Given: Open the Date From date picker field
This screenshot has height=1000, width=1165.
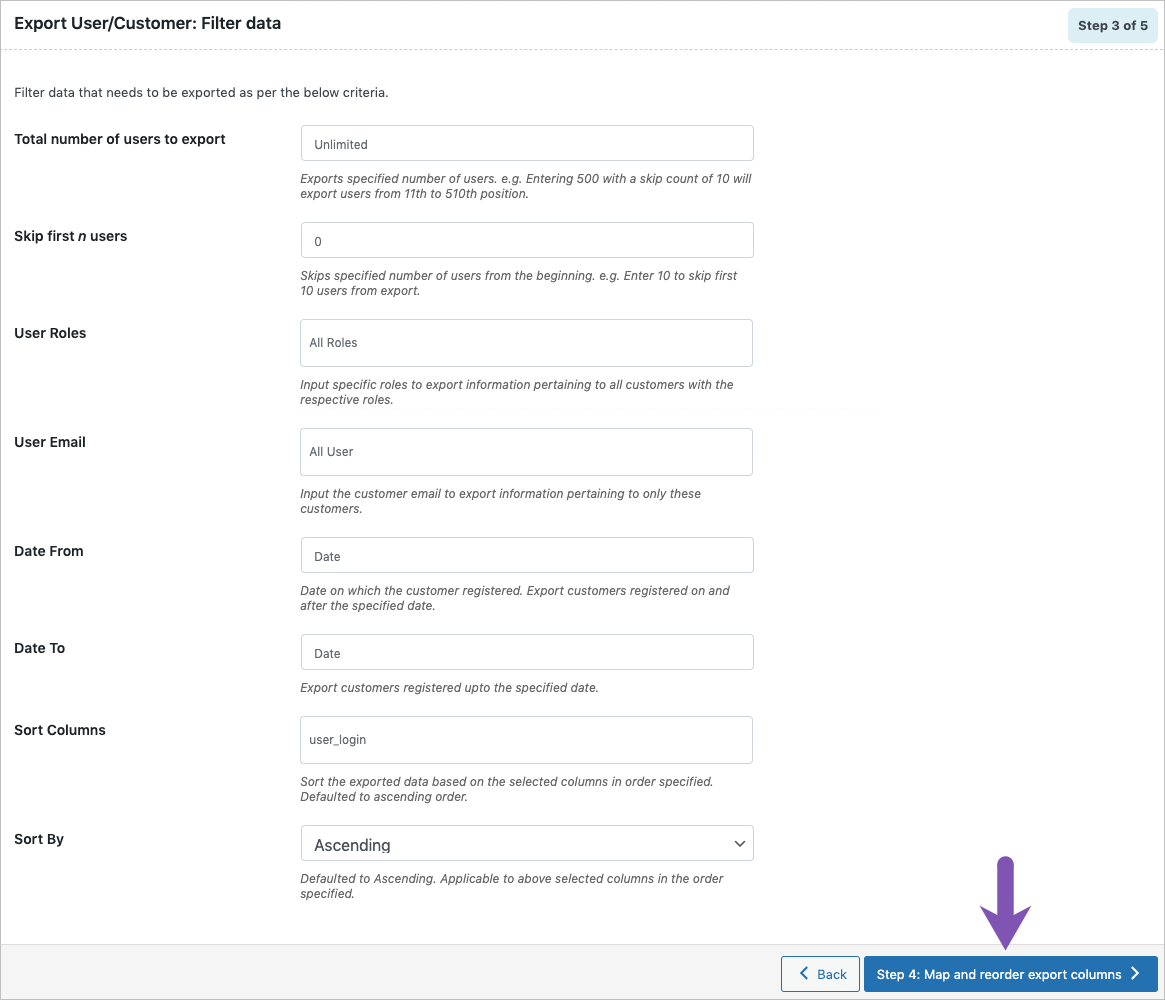Looking at the screenshot, I should tap(526, 555).
